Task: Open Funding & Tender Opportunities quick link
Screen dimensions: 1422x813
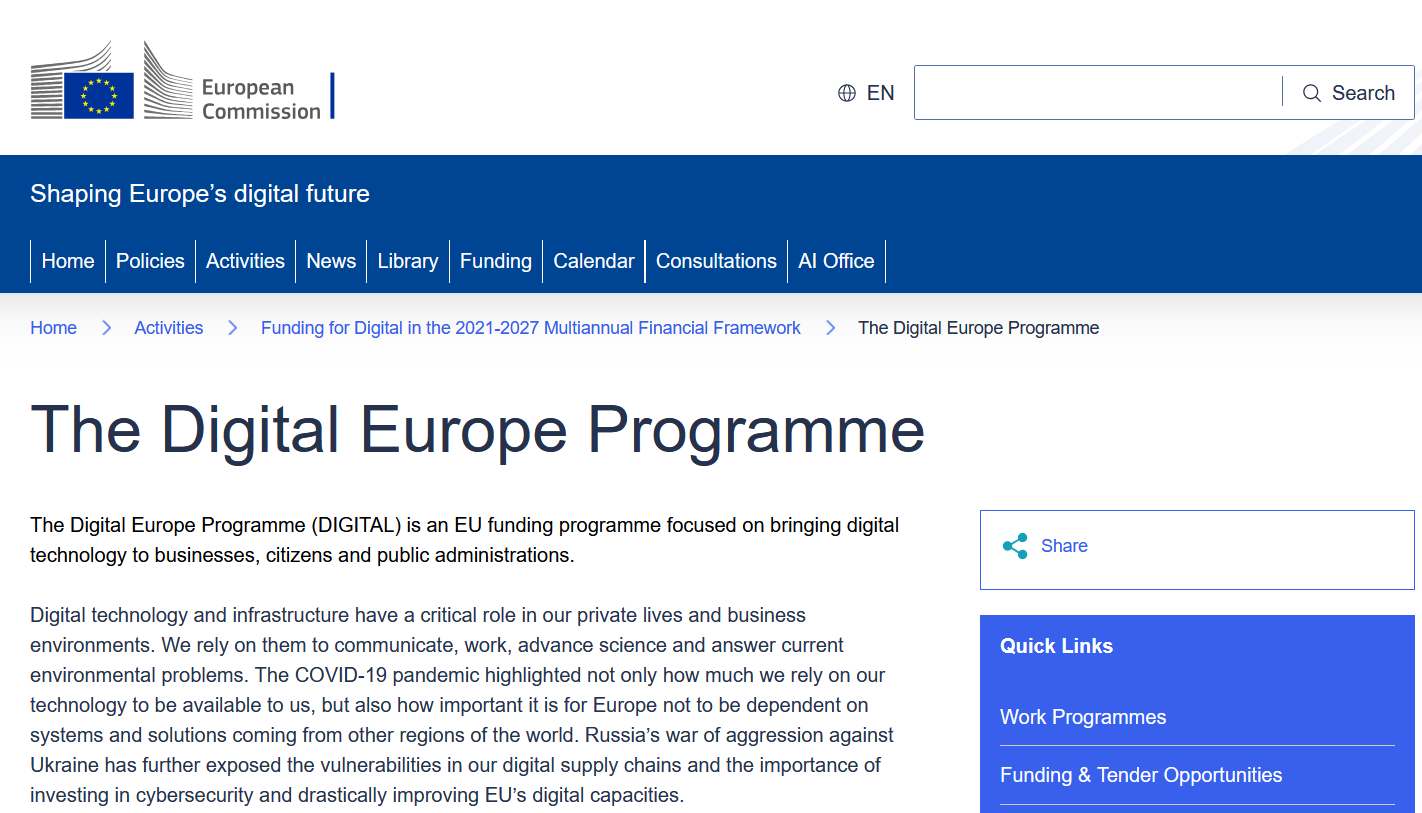Action: click(x=1141, y=775)
